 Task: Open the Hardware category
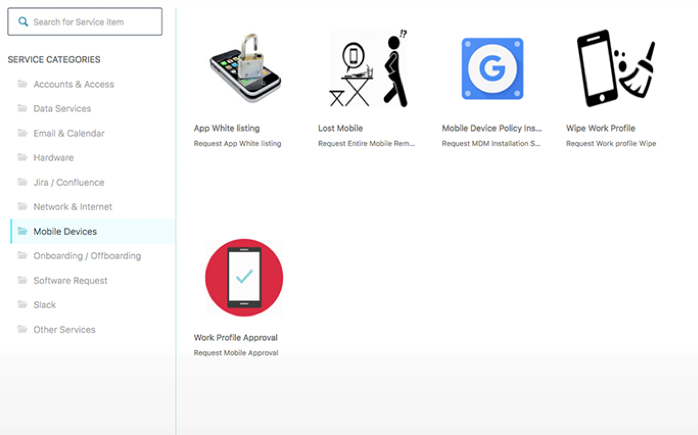tap(54, 158)
